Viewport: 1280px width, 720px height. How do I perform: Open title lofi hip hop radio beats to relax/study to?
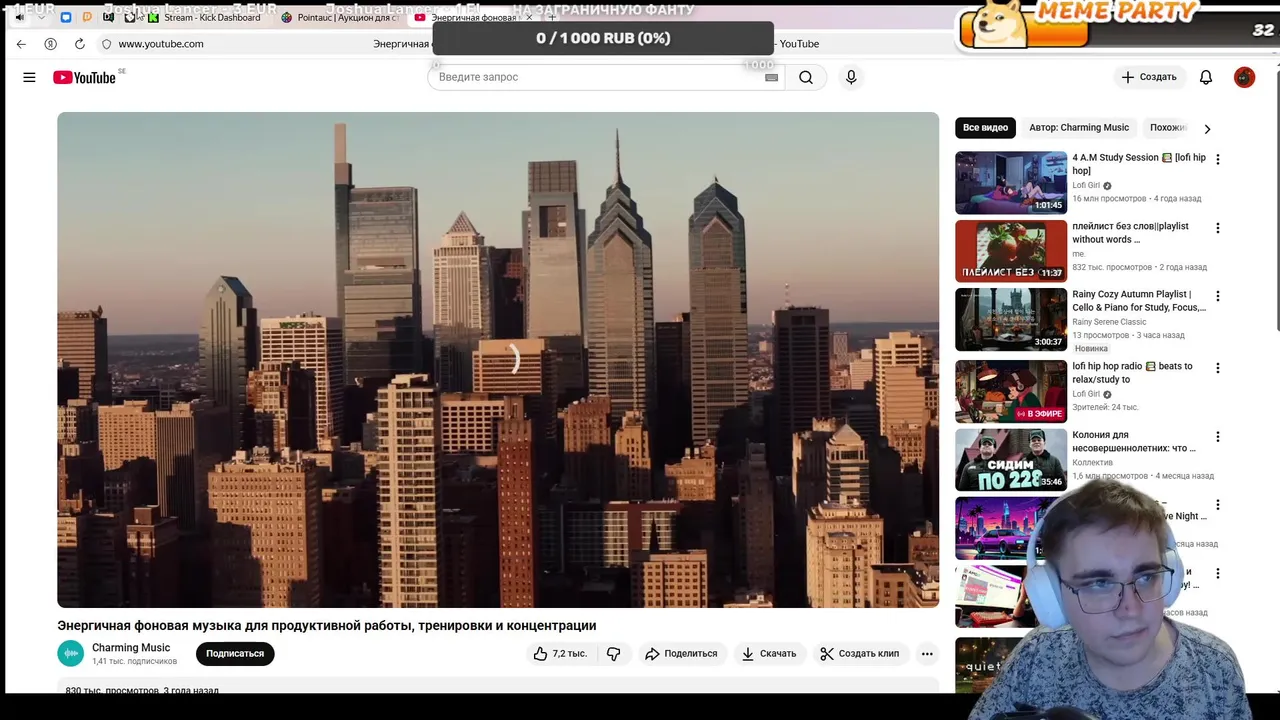[x=1132, y=373]
